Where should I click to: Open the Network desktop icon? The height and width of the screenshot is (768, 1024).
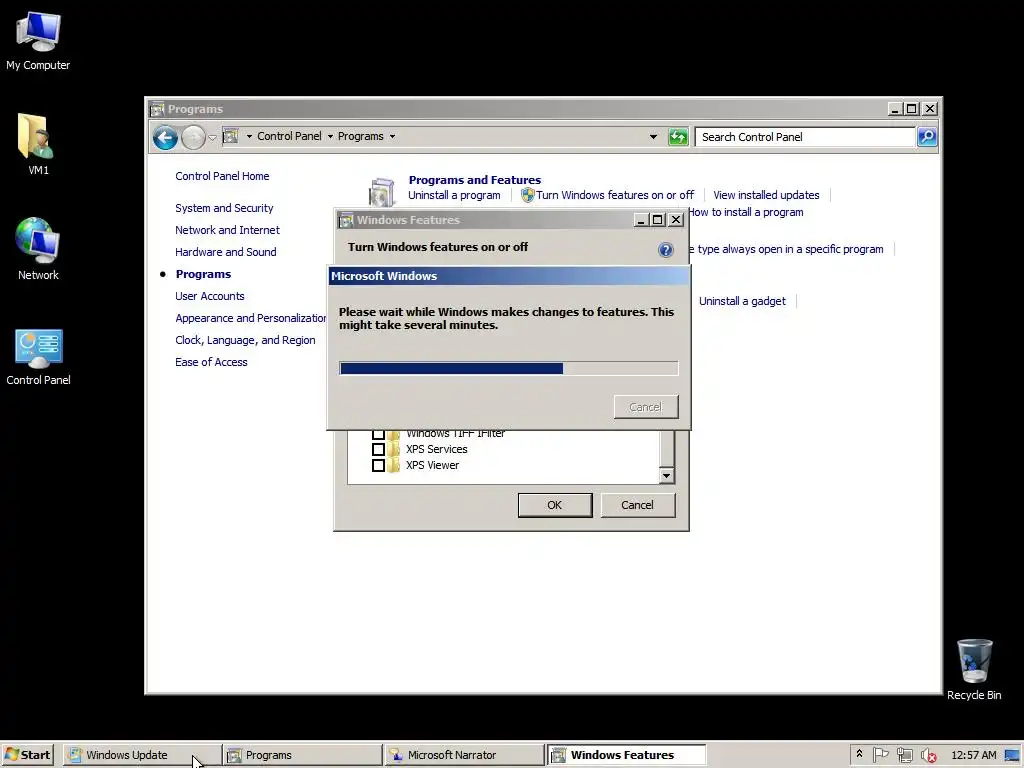coord(38,240)
